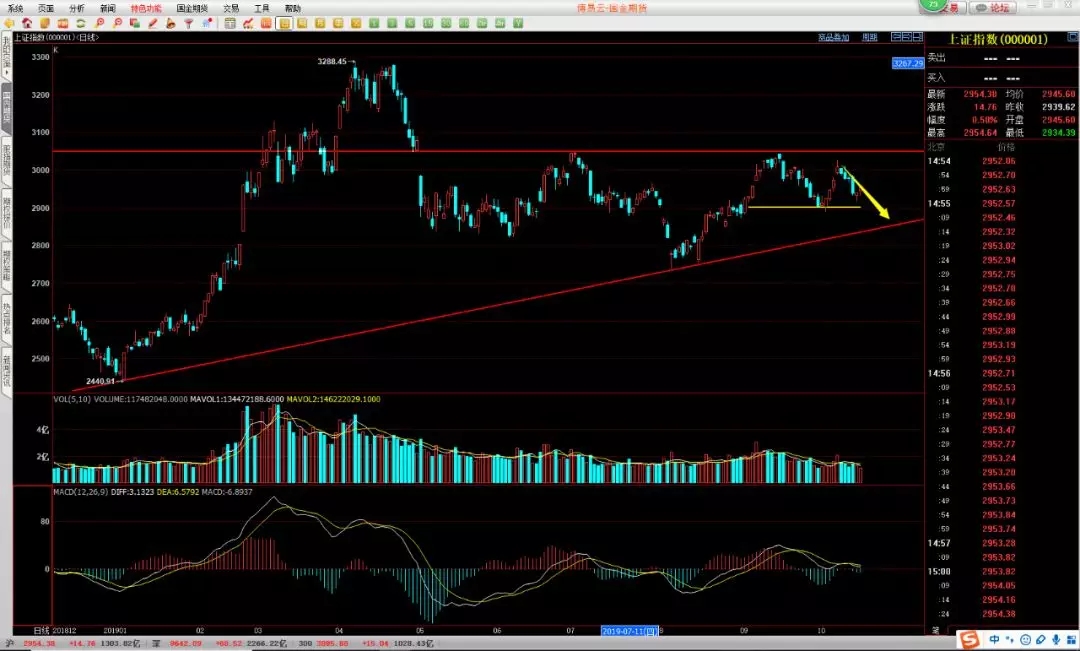Click the red line-chart icon in the toolbar
Viewport: 1080px width, 651px height.
pyautogui.click(x=248, y=23)
